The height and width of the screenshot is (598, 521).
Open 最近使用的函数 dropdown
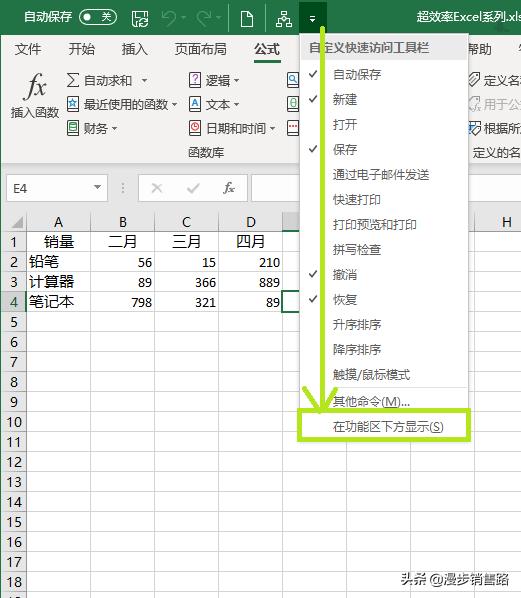pyautogui.click(x=122, y=104)
